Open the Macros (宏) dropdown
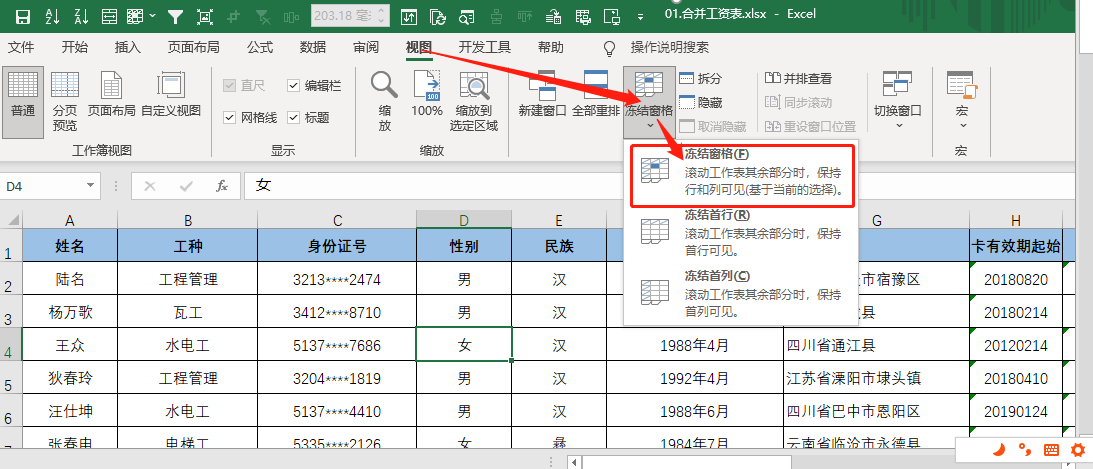This screenshot has width=1093, height=469. tap(963, 100)
